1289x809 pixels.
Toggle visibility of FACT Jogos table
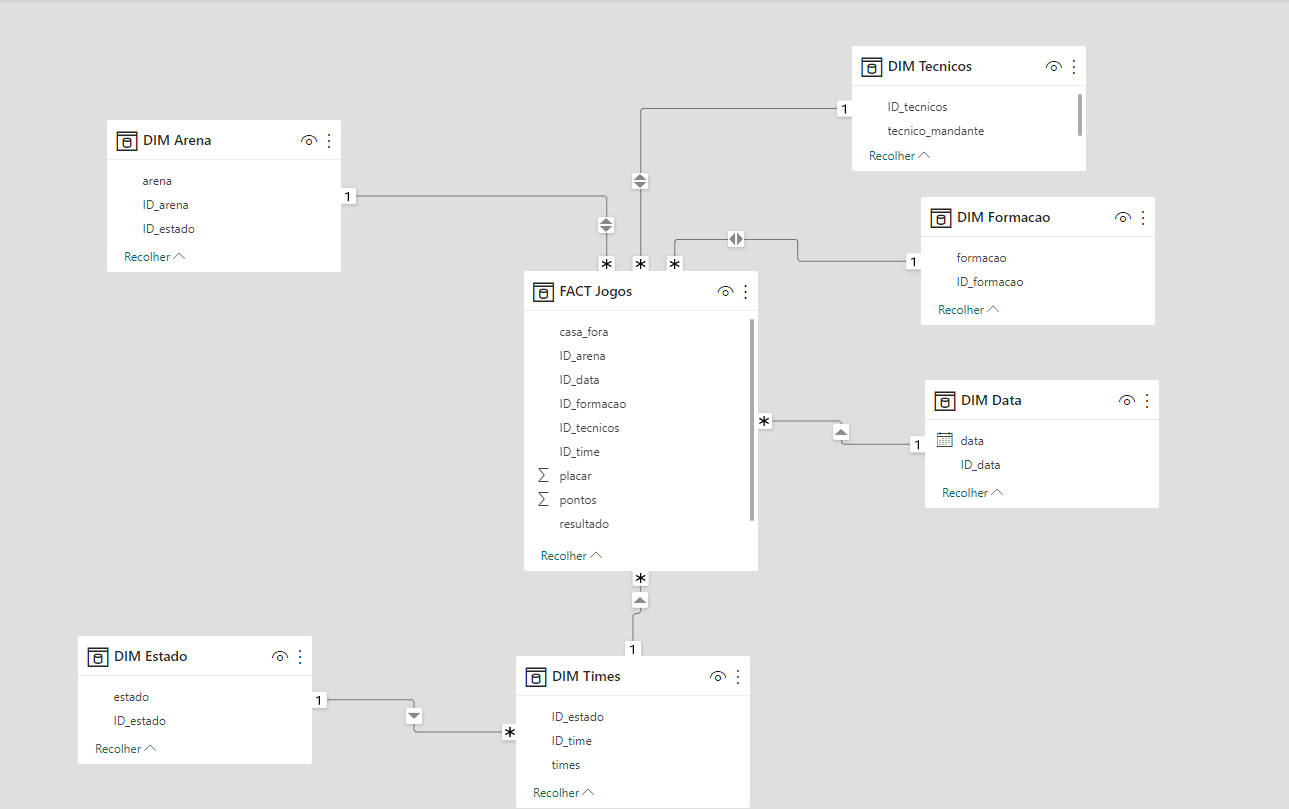coord(725,292)
